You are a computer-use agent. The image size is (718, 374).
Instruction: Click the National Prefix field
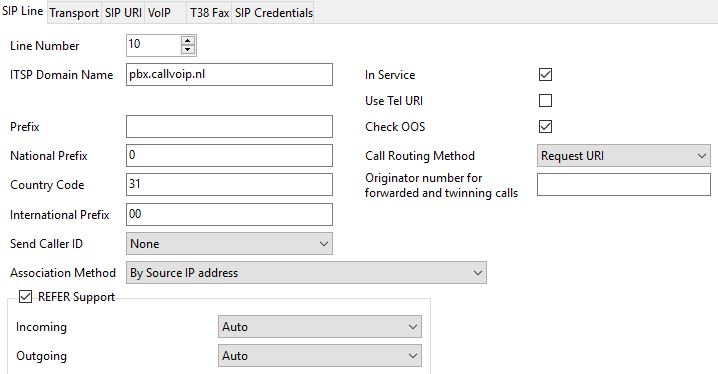pyautogui.click(x=229, y=156)
